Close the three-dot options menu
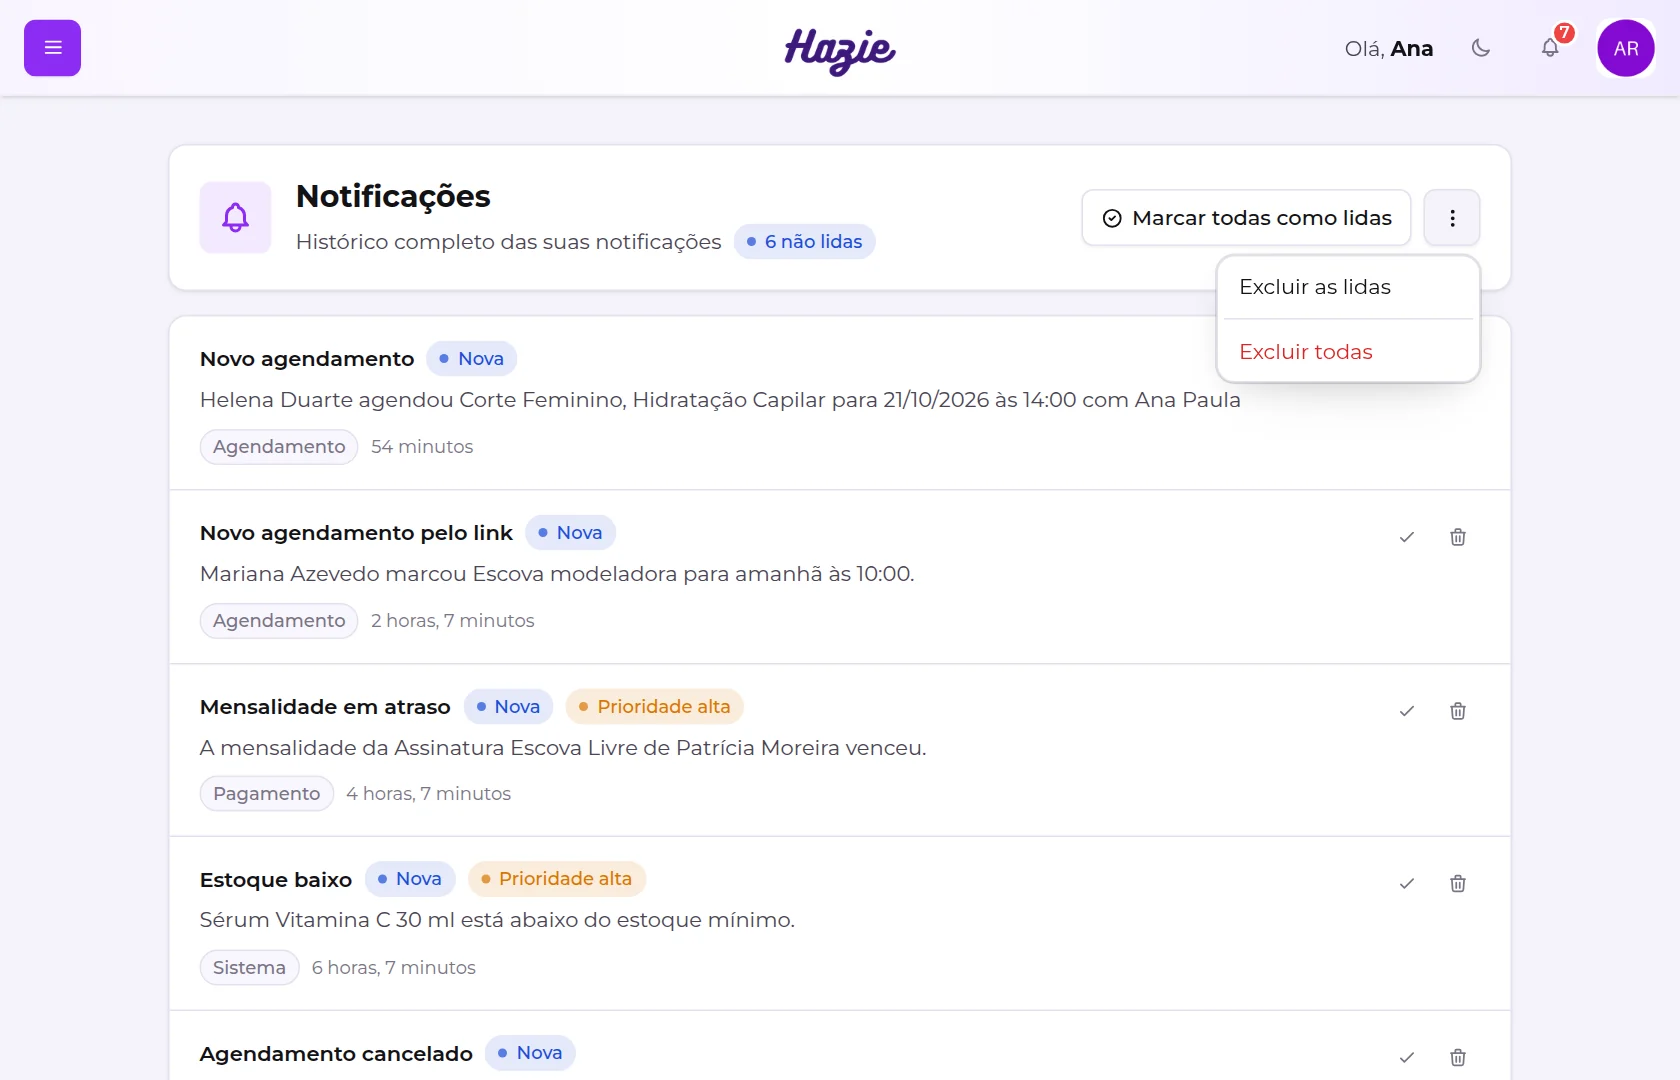 point(1452,218)
